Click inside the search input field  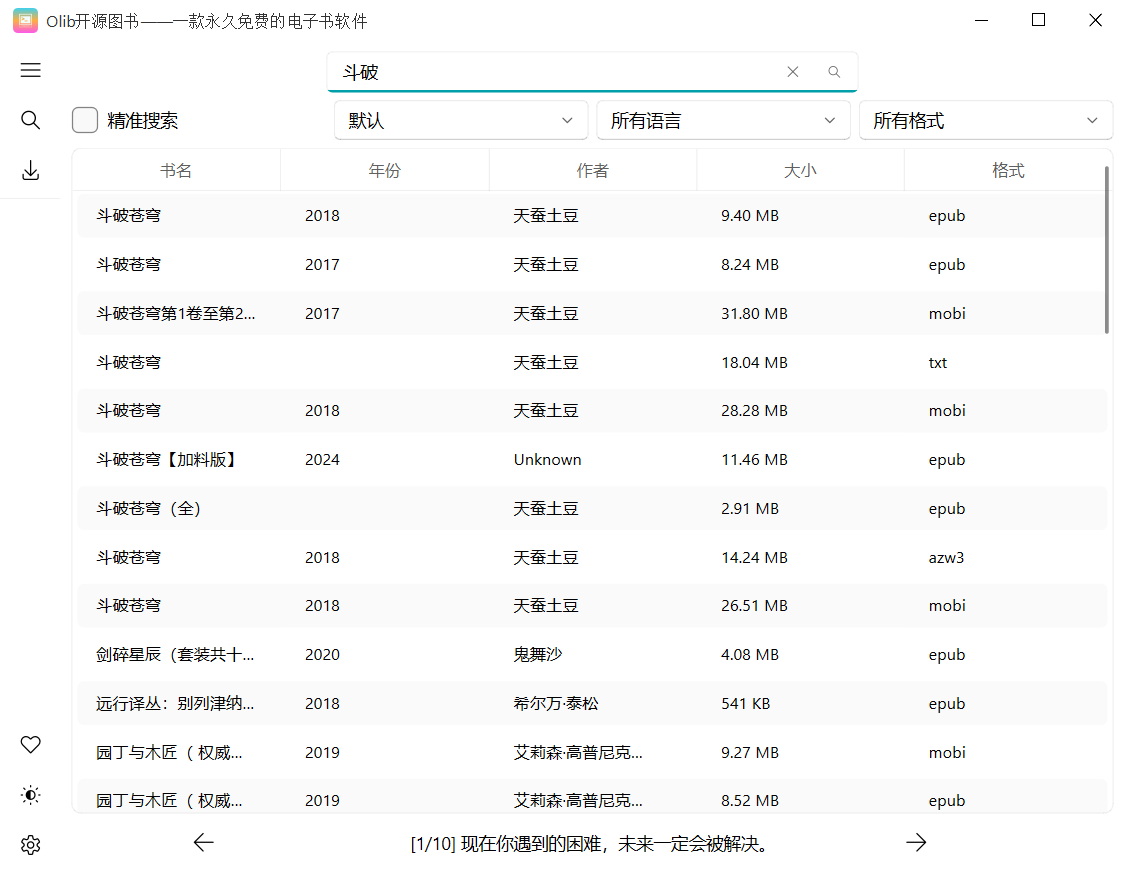click(x=560, y=71)
